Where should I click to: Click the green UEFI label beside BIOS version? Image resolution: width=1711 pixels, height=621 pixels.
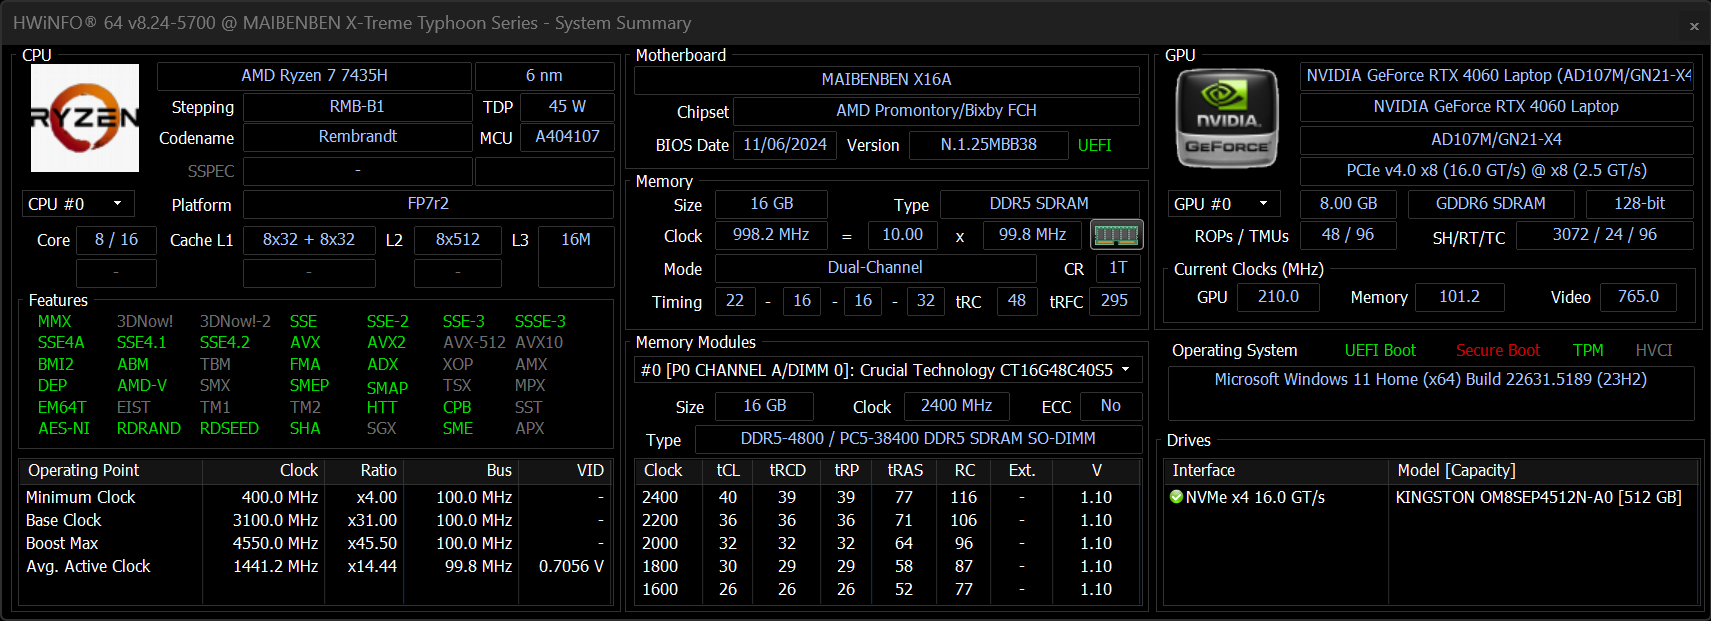point(1094,146)
